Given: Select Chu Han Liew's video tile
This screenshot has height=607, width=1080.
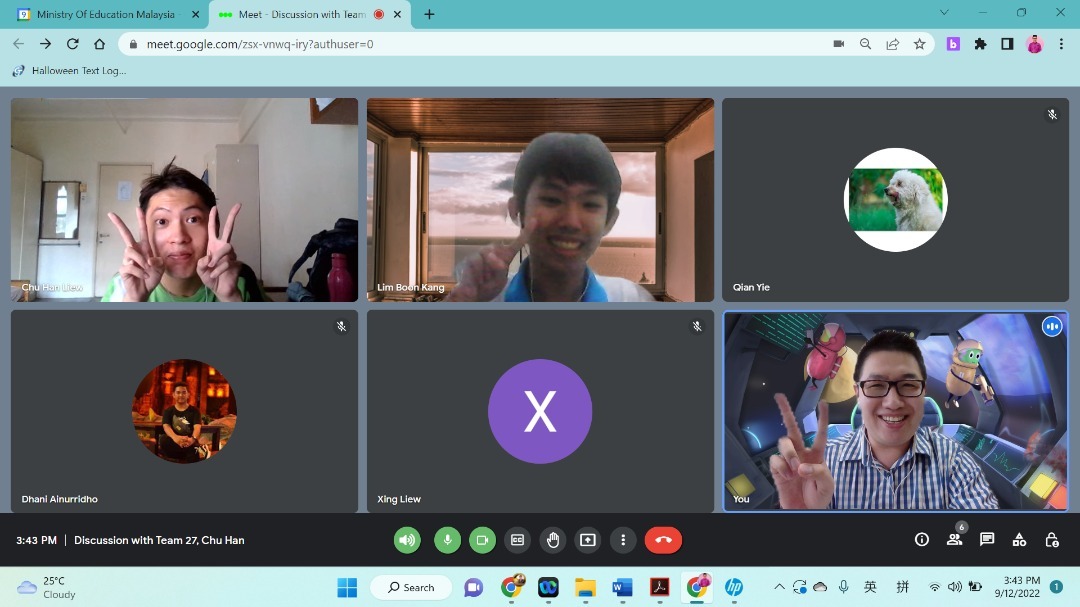Looking at the screenshot, I should click(x=185, y=200).
